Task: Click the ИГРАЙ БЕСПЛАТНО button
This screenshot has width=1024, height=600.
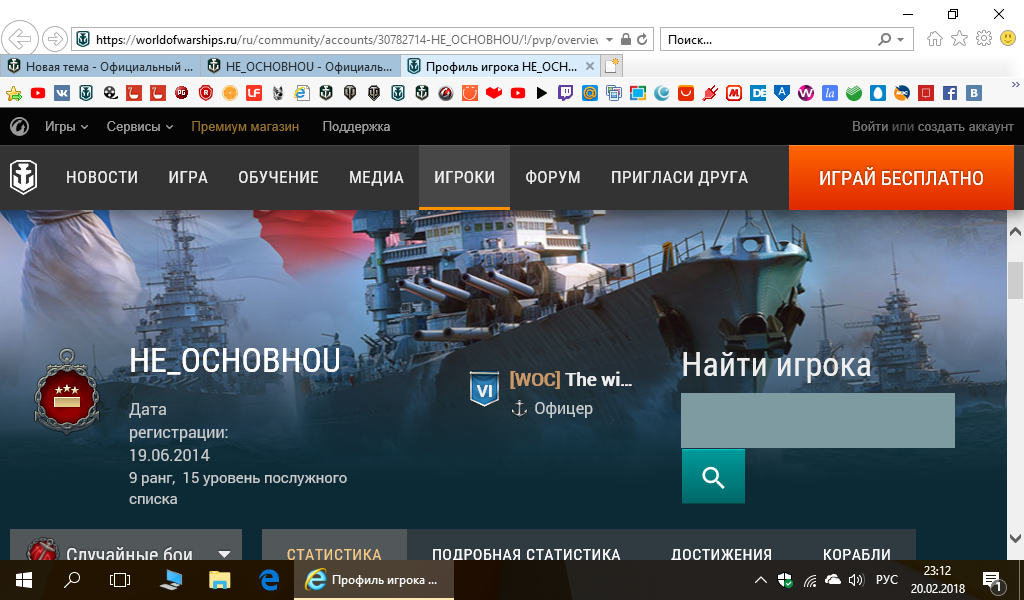Action: (x=901, y=178)
